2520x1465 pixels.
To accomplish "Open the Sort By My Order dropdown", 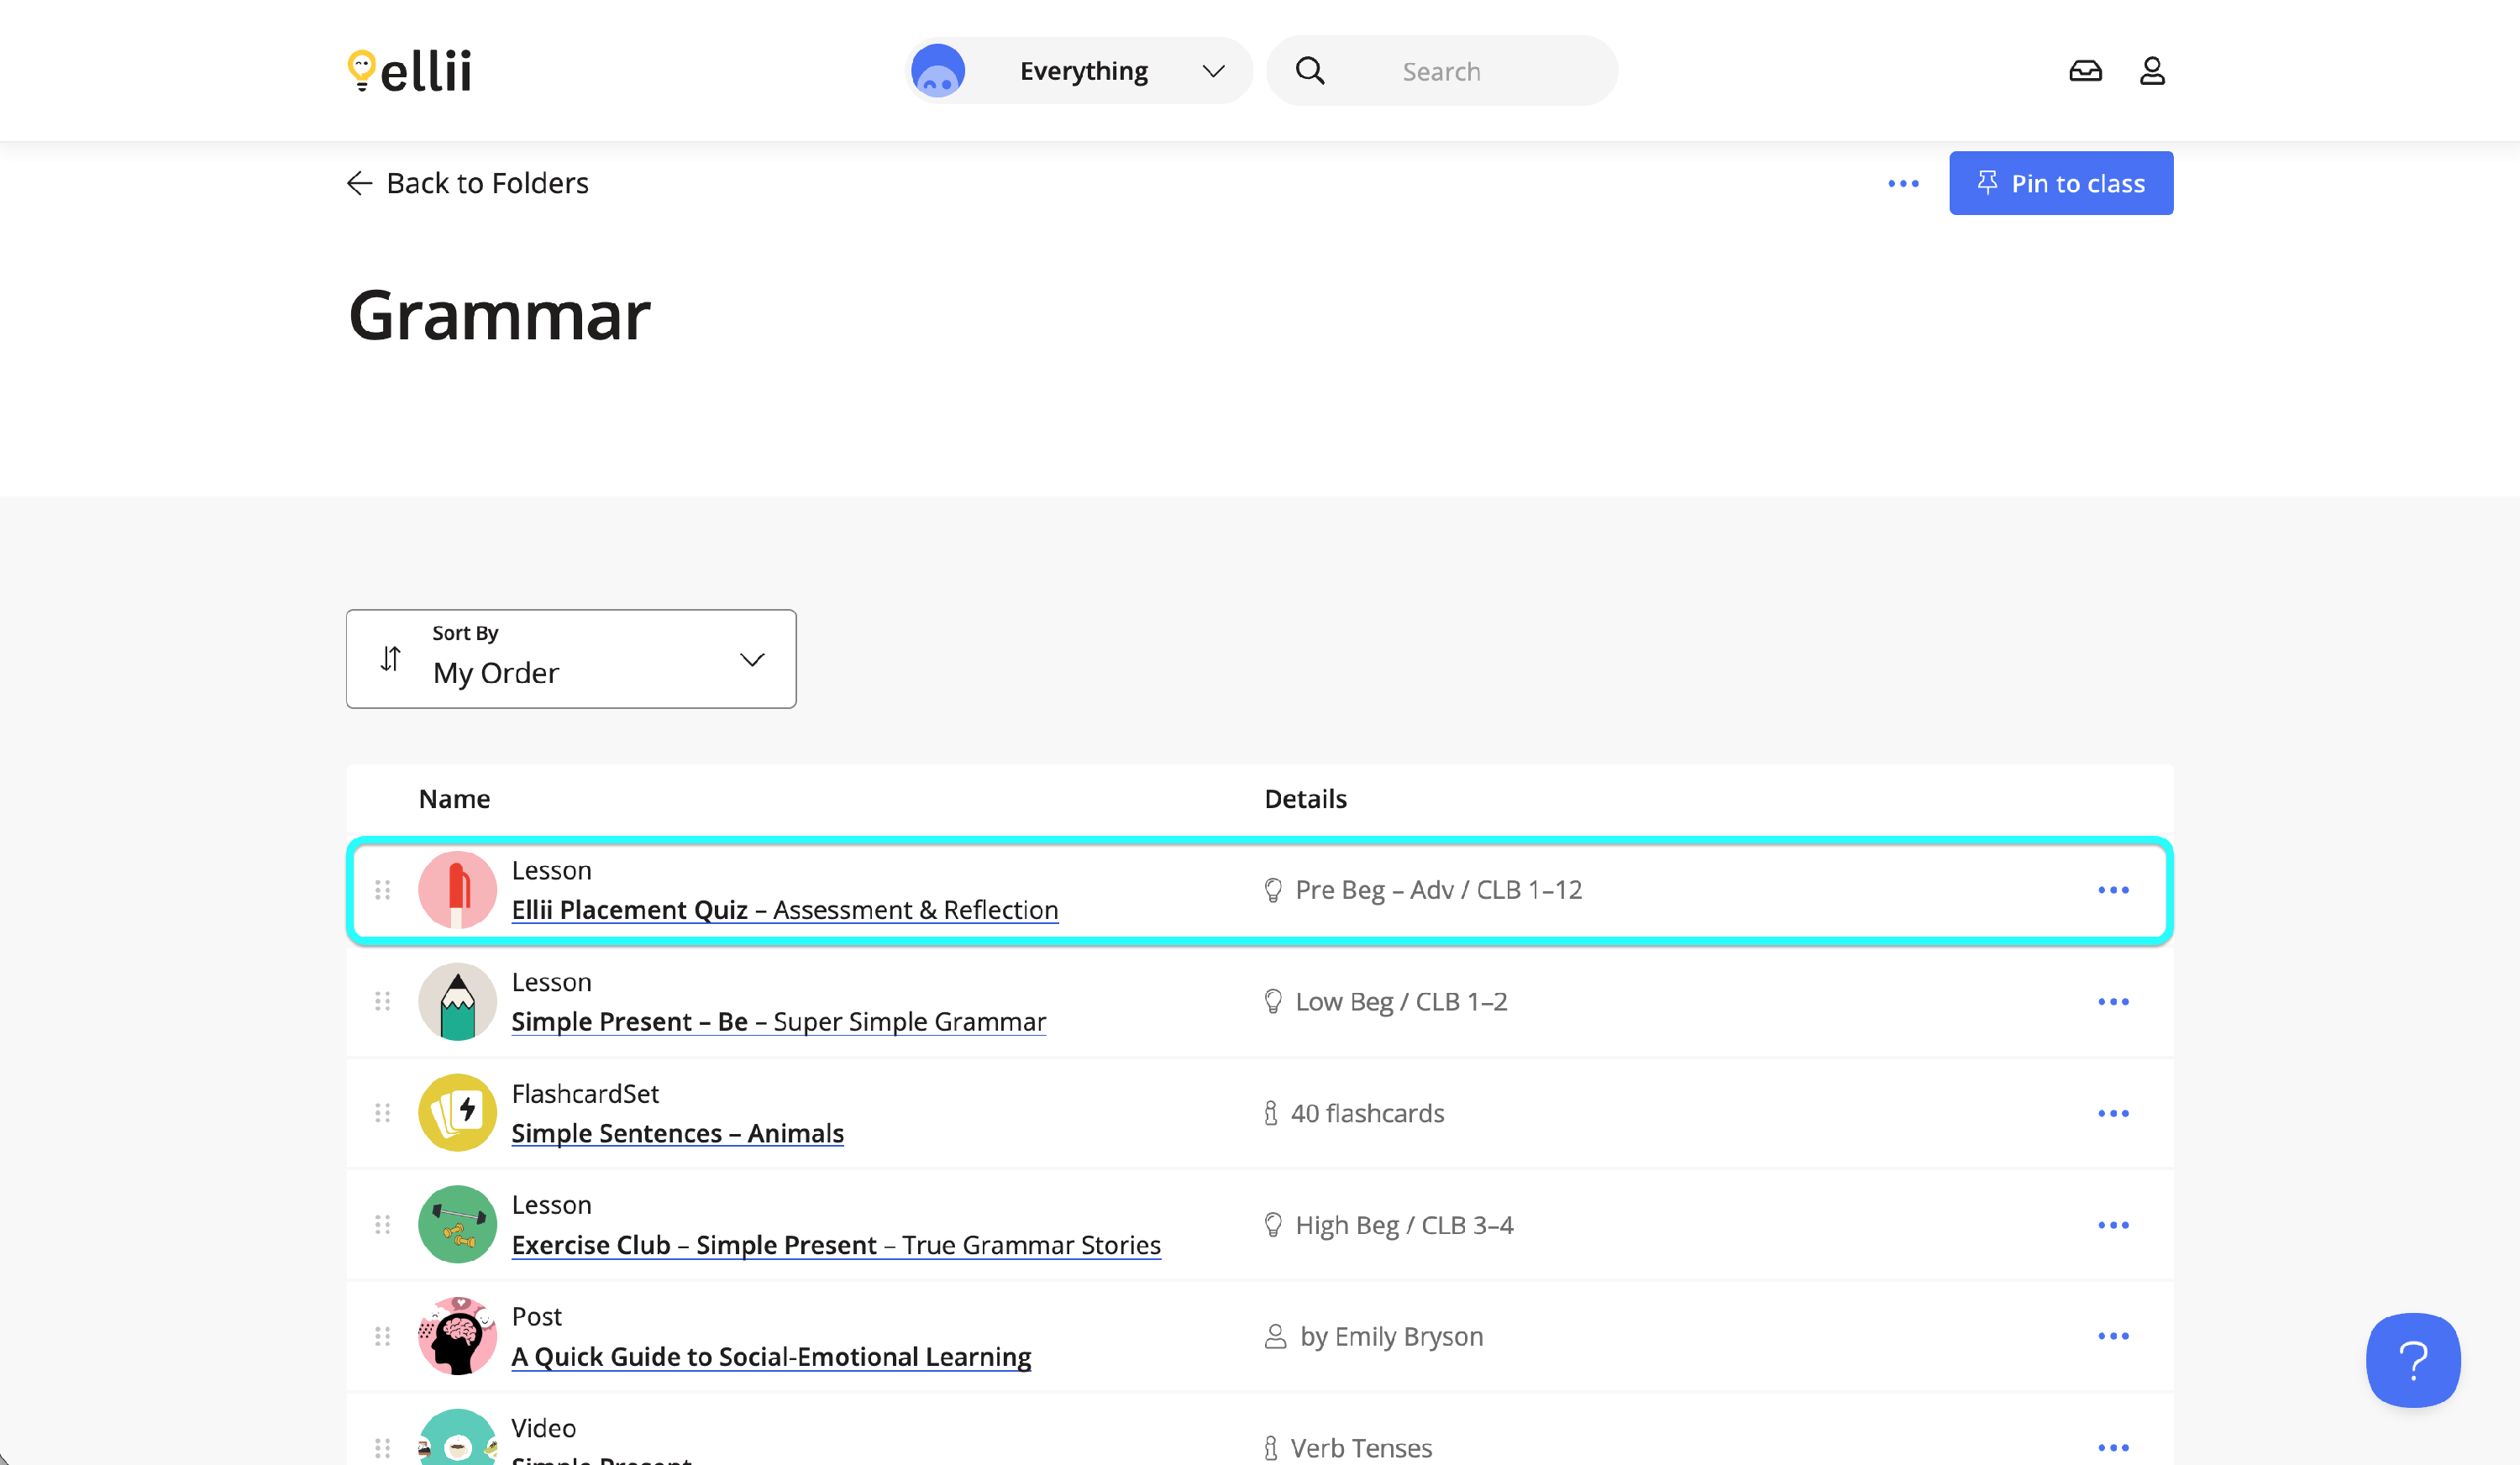I will (x=571, y=659).
